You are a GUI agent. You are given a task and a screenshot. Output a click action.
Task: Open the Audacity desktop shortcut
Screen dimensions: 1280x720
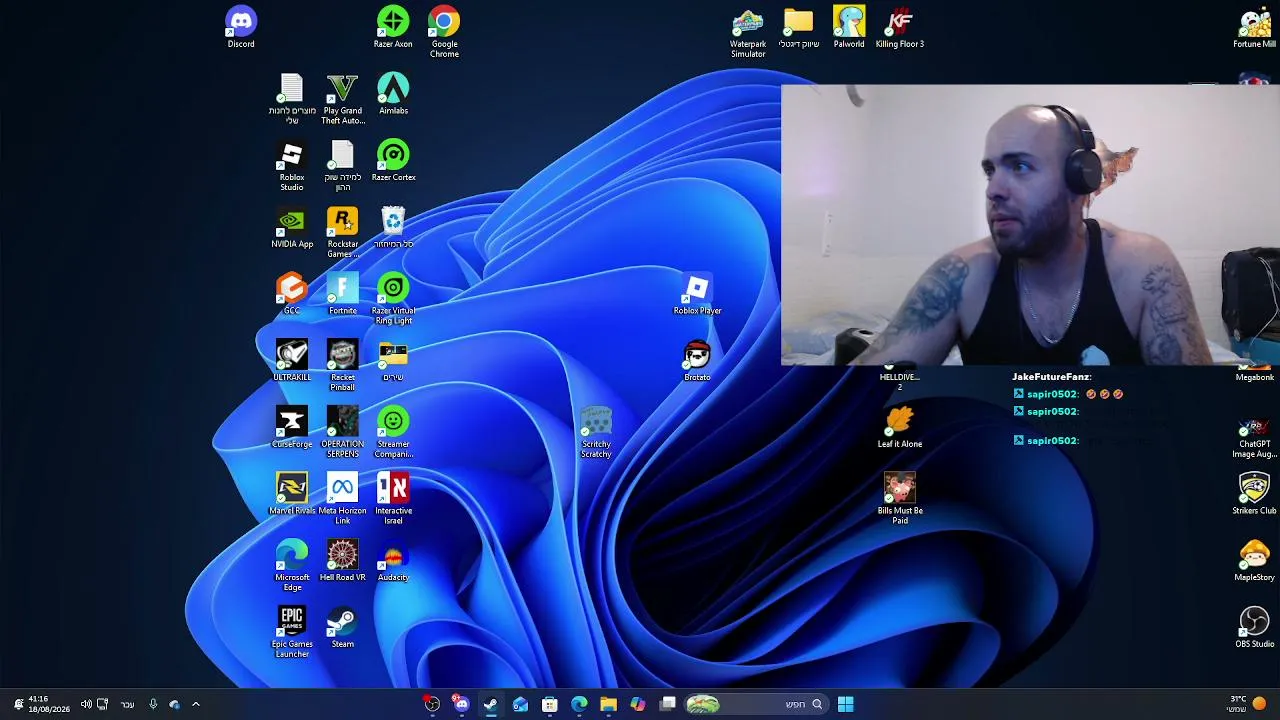393,561
